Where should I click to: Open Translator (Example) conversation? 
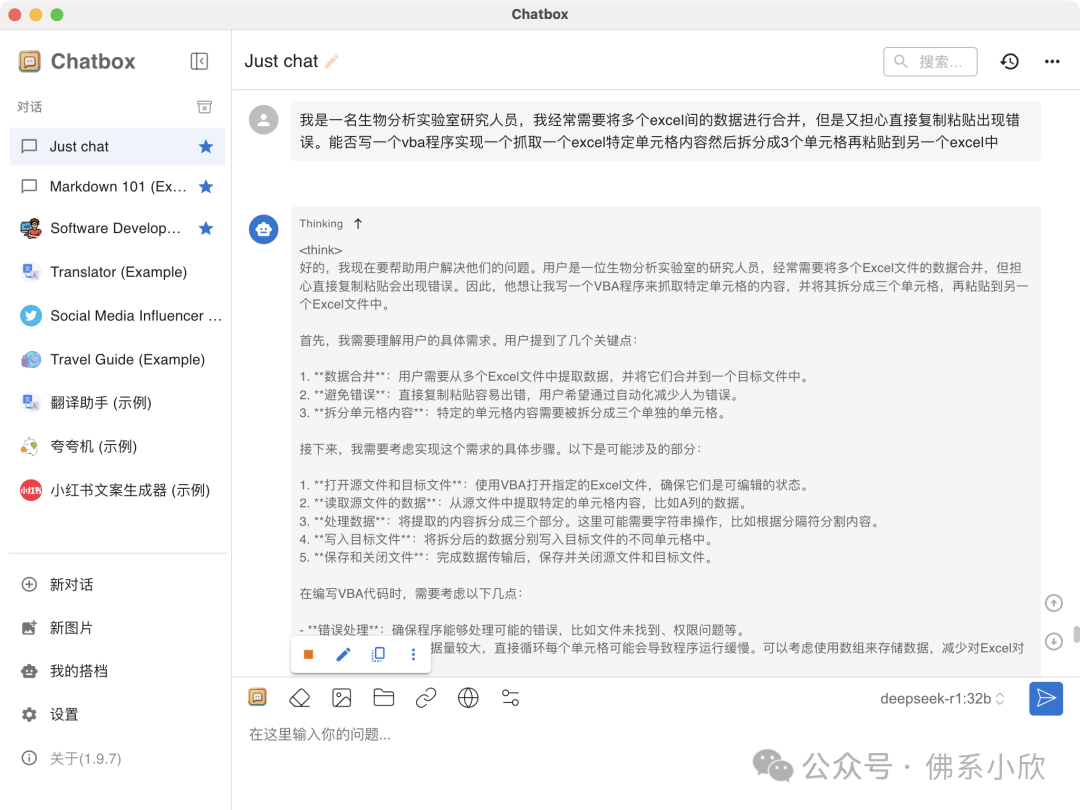(x=117, y=272)
